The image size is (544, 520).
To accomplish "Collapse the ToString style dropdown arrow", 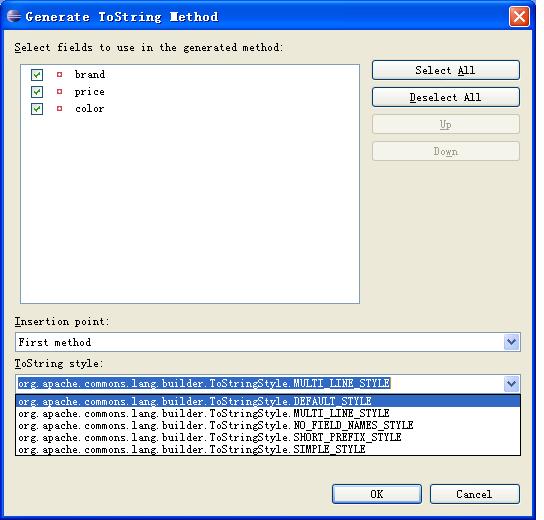I will (511, 384).
